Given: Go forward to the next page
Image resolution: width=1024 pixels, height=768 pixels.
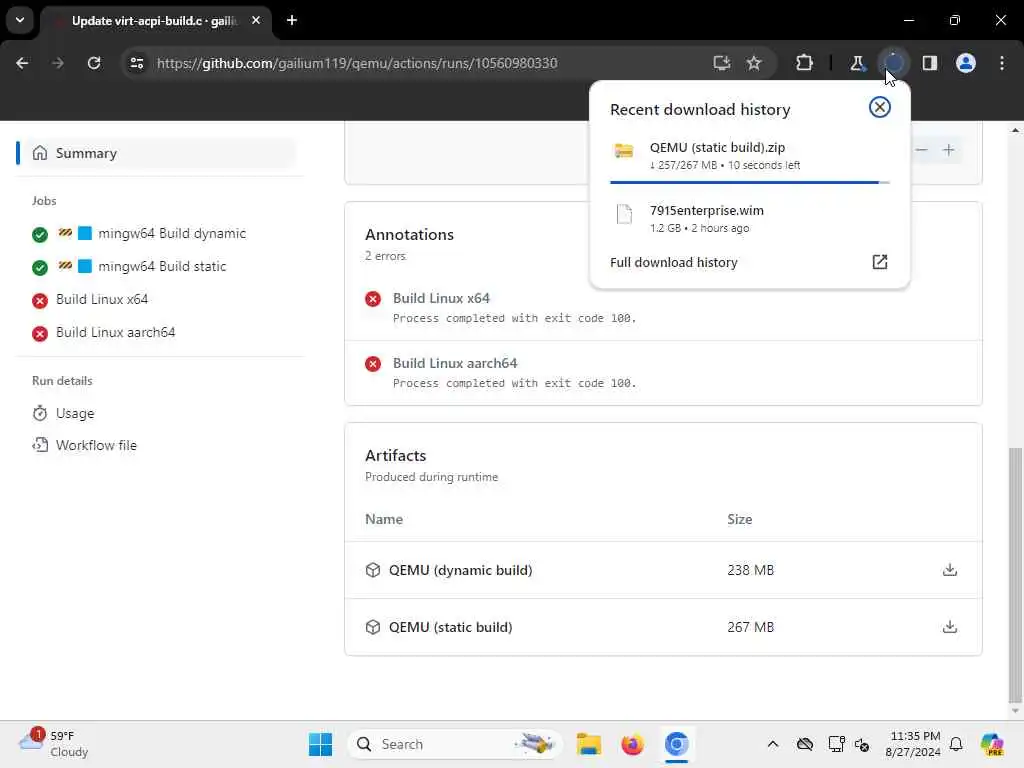Looking at the screenshot, I should click(58, 63).
